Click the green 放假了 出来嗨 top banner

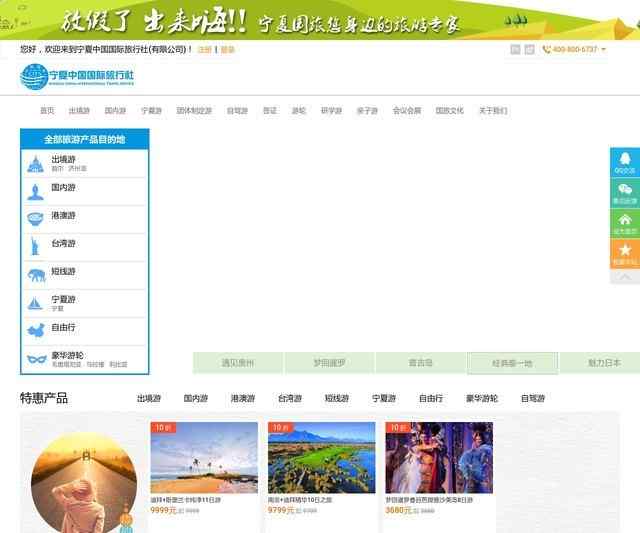coord(320,20)
